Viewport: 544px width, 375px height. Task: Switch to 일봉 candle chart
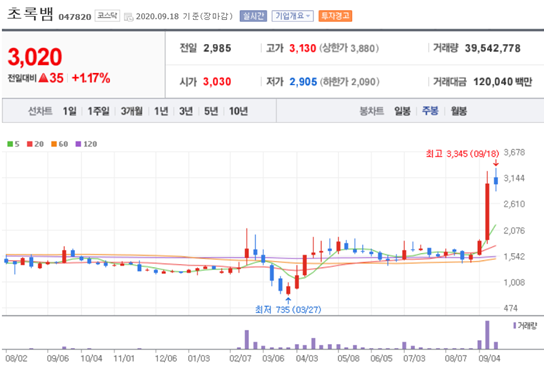[x=402, y=111]
